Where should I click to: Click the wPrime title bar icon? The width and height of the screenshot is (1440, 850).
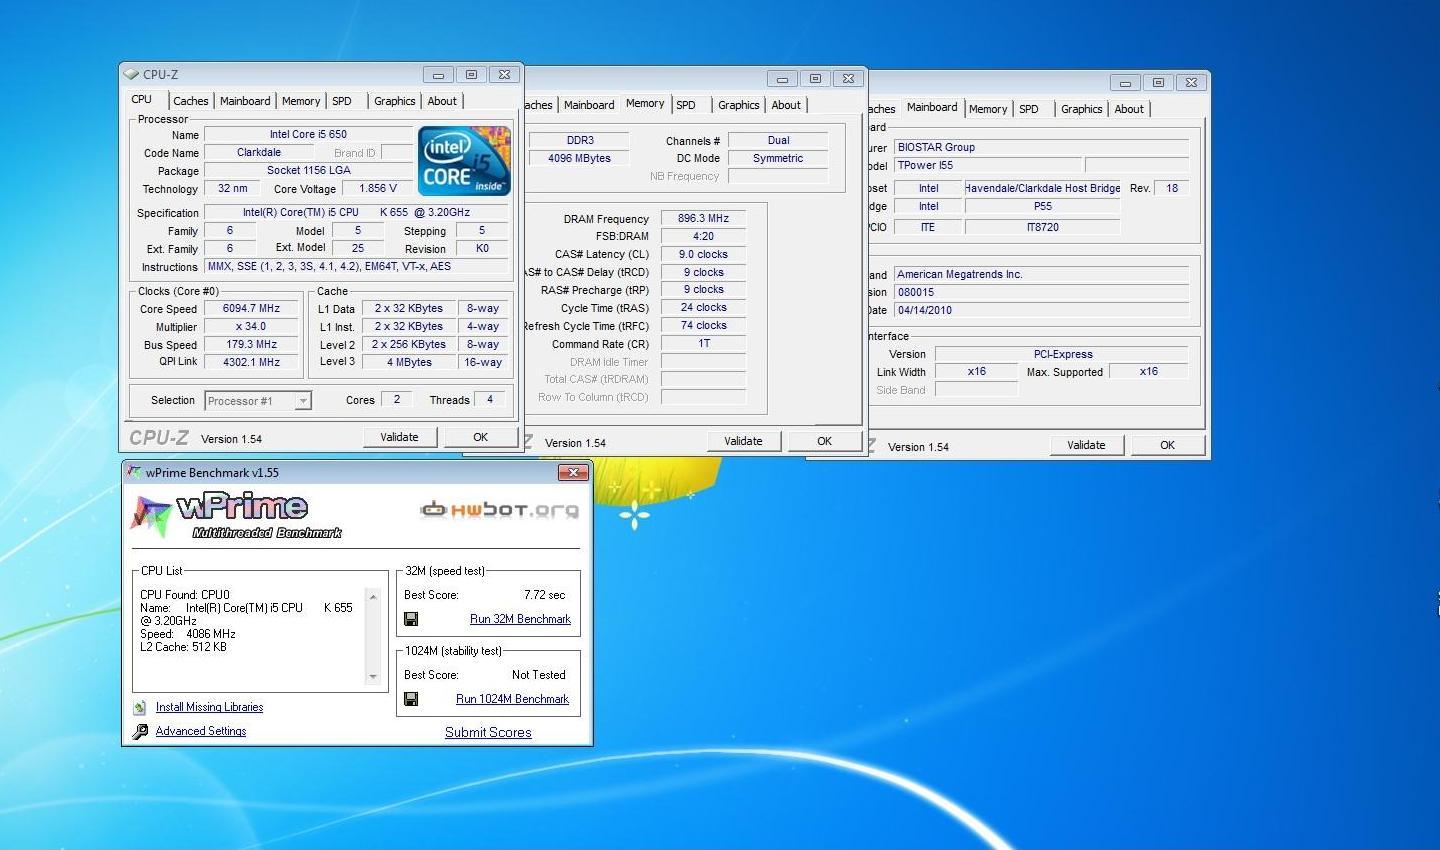tap(135, 472)
